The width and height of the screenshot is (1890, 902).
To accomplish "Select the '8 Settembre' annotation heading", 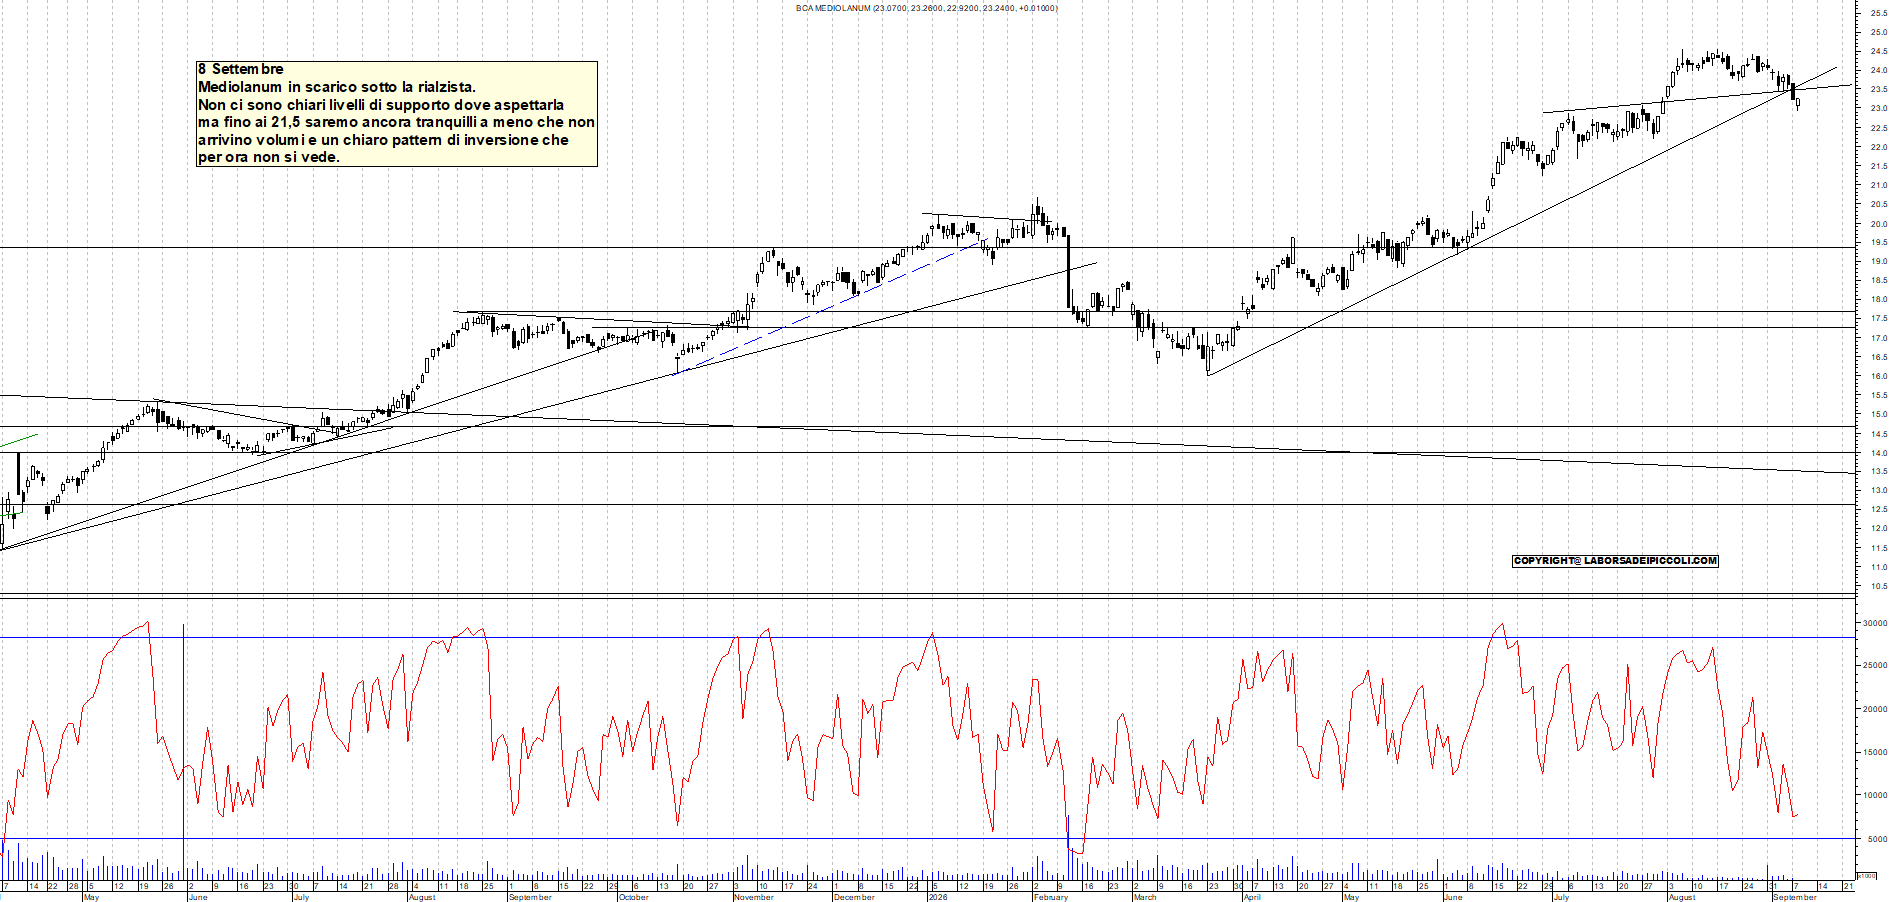I will pyautogui.click(x=240, y=69).
